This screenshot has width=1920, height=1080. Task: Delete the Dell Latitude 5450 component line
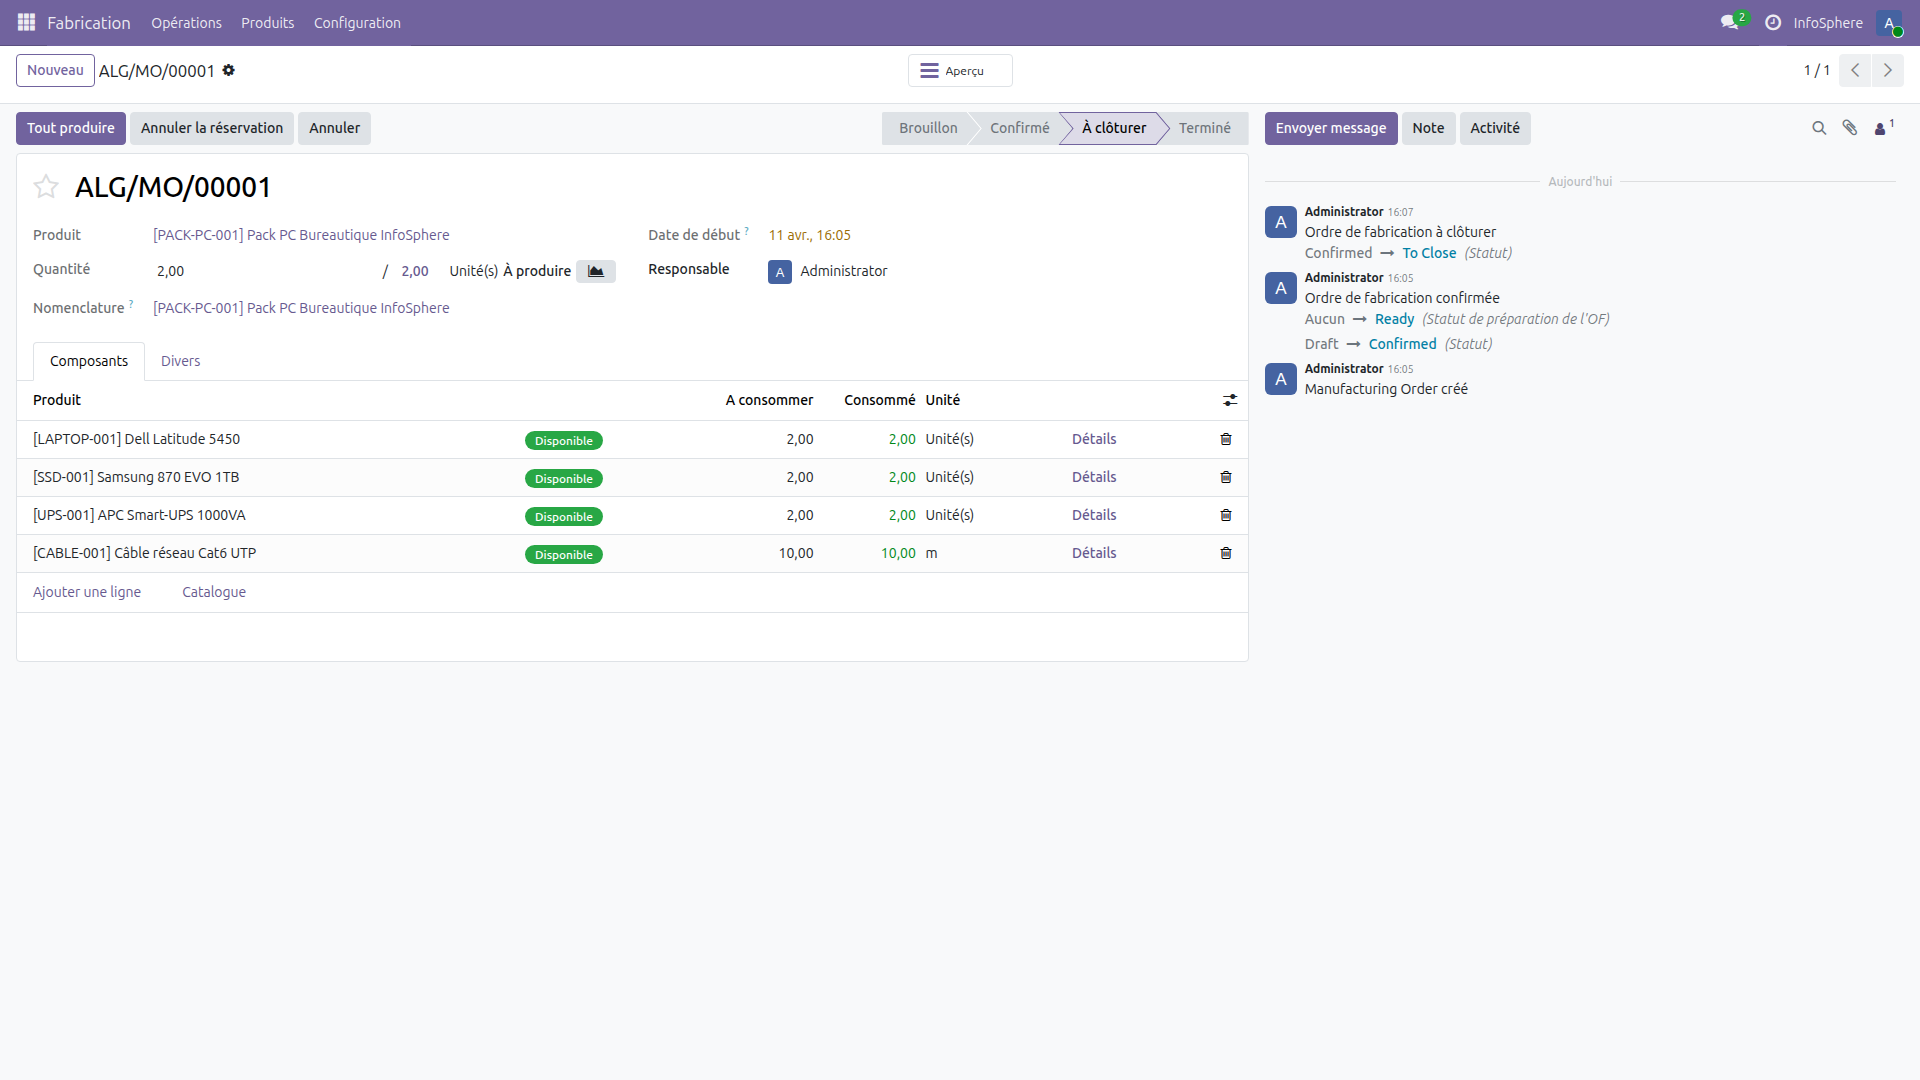pyautogui.click(x=1226, y=439)
